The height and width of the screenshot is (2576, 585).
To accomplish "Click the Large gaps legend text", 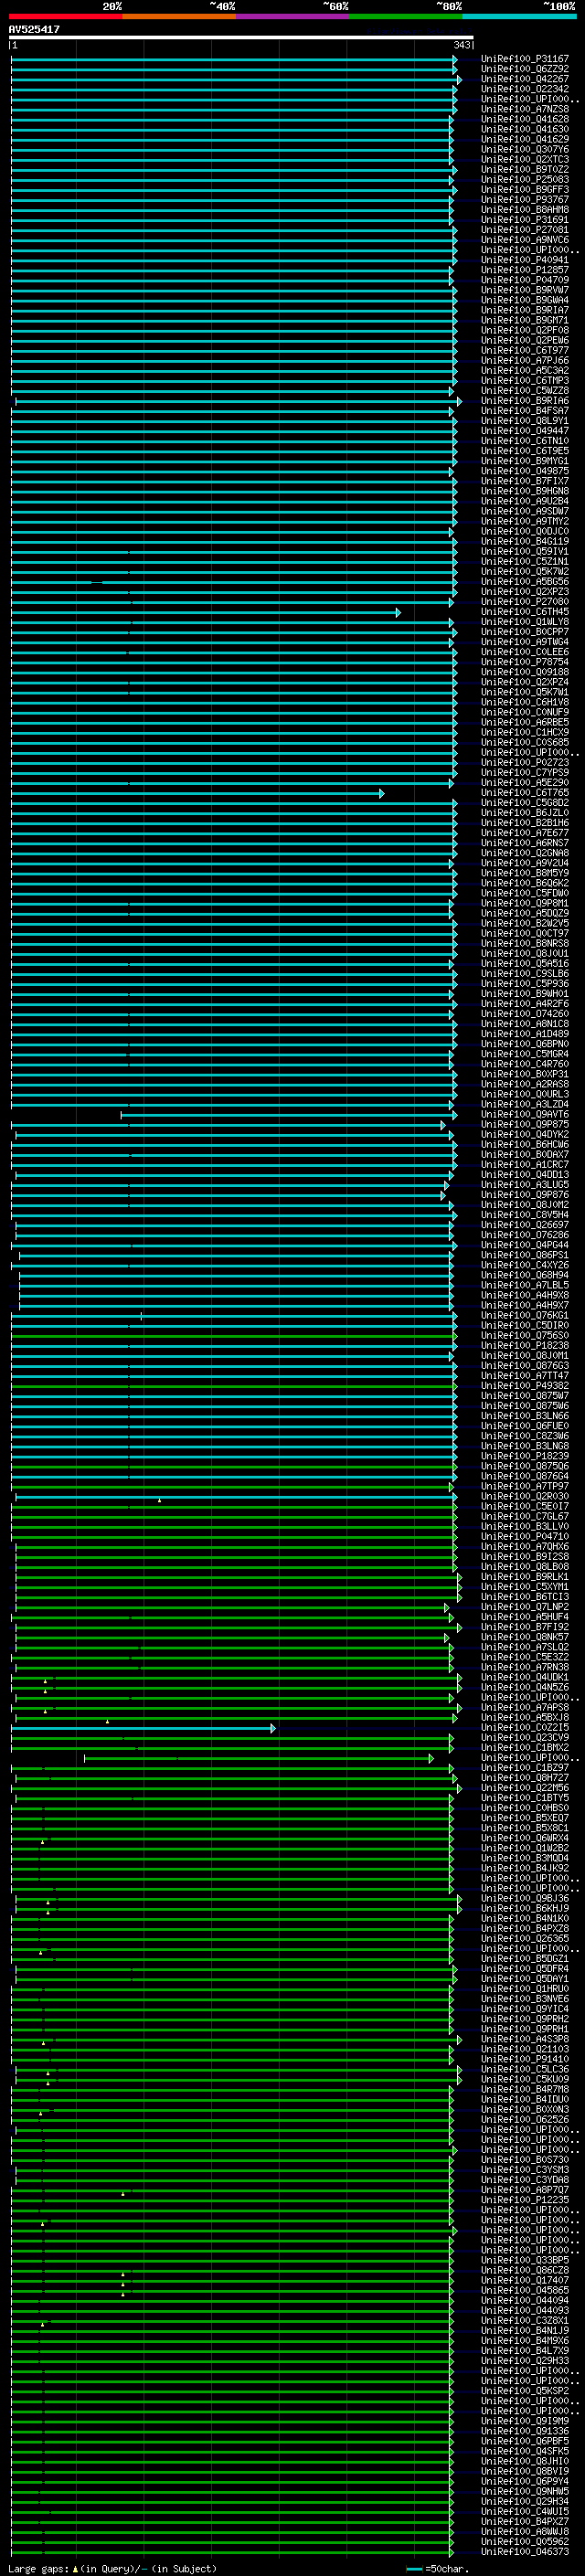I will pyautogui.click(x=113, y=2568).
